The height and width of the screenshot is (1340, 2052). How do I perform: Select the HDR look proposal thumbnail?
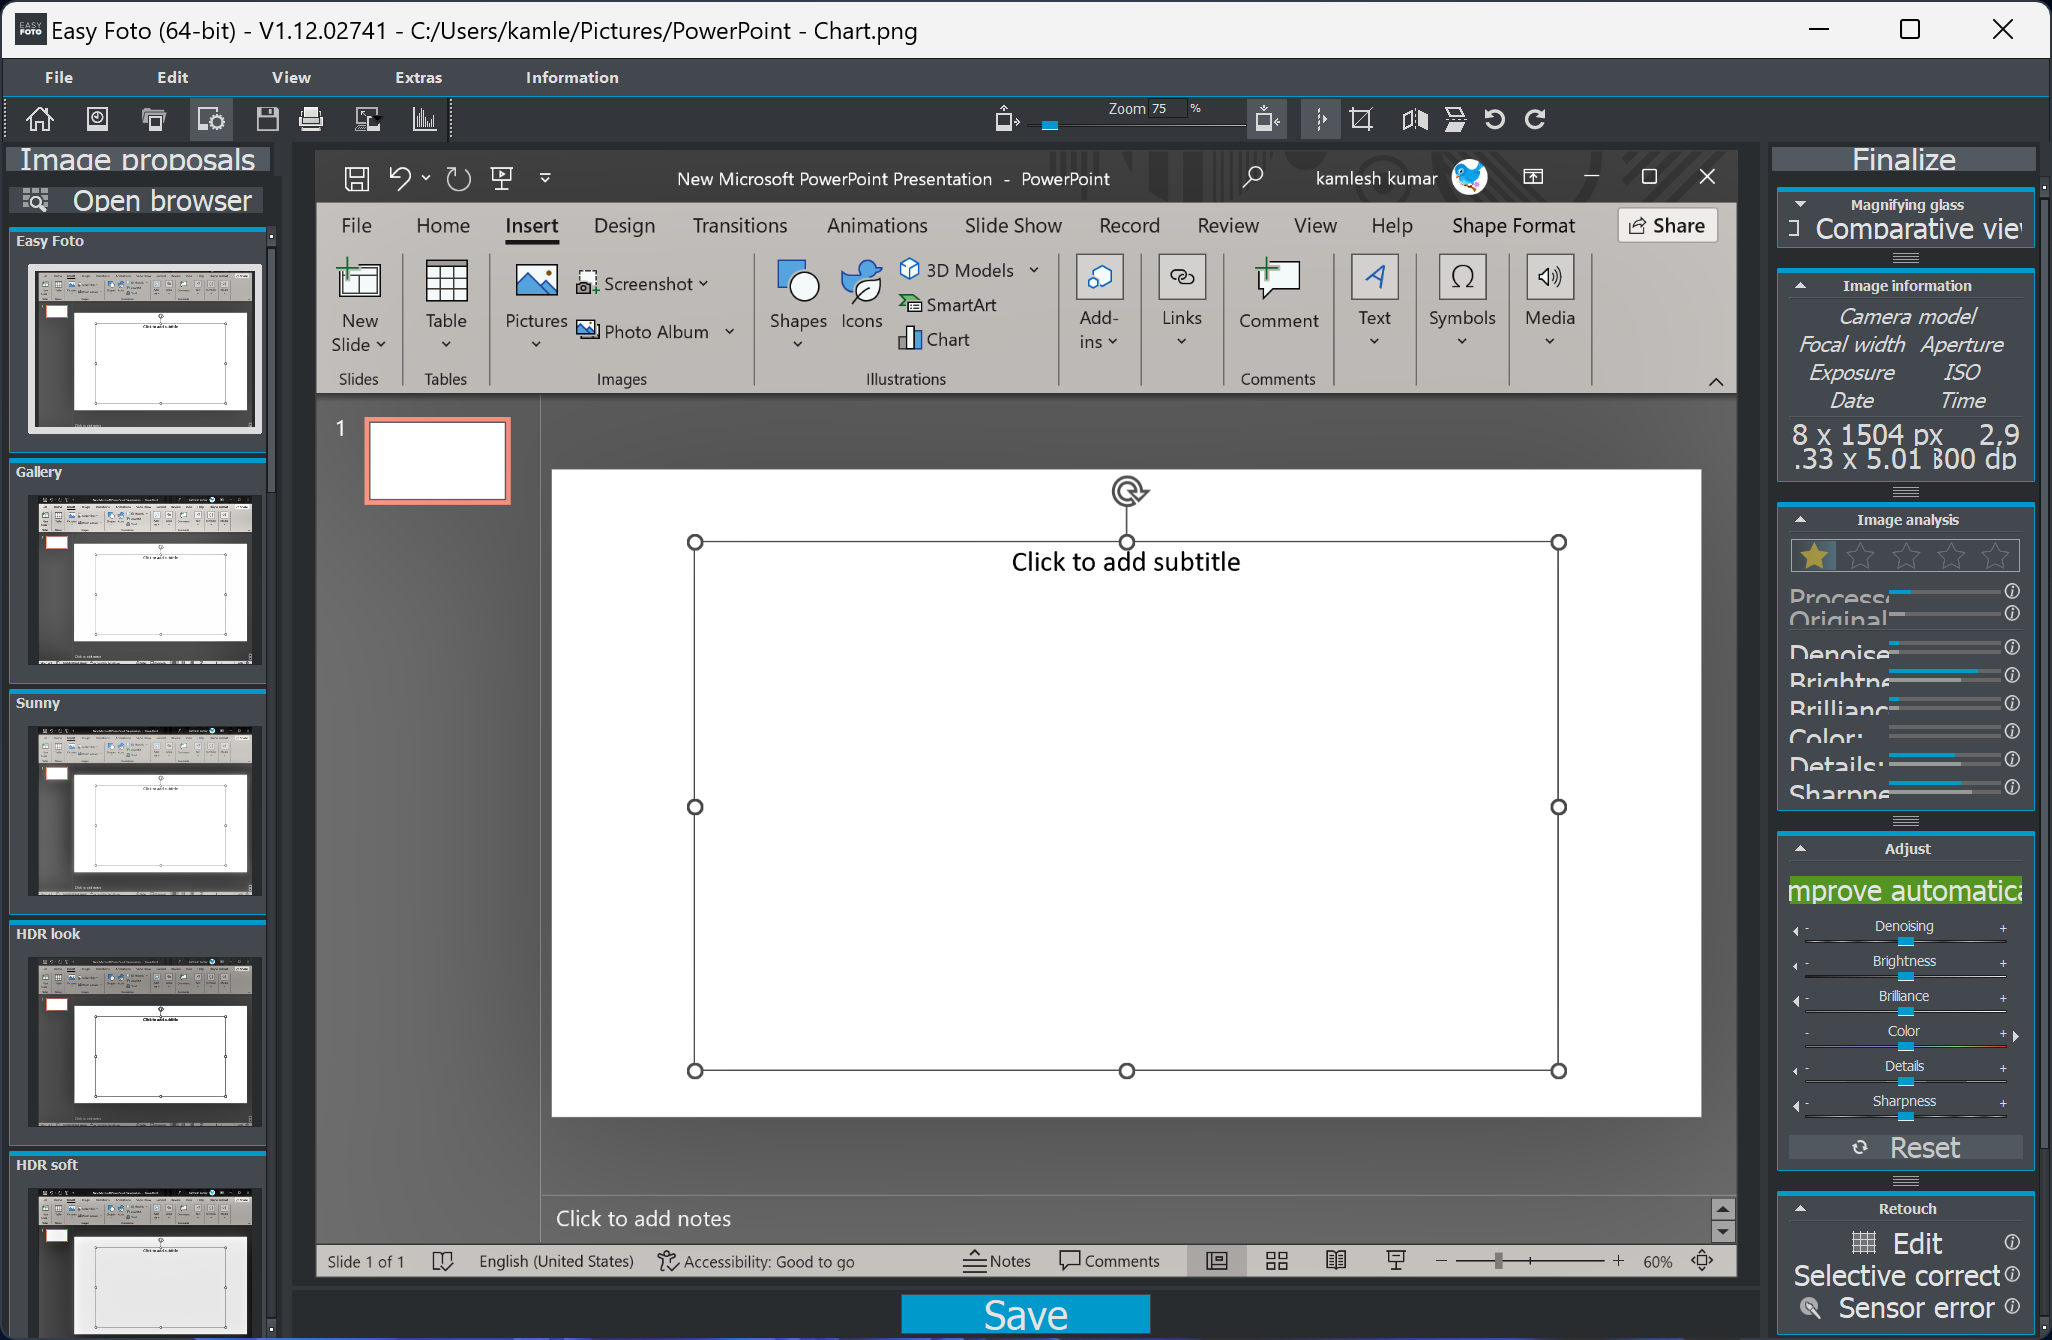[145, 1041]
